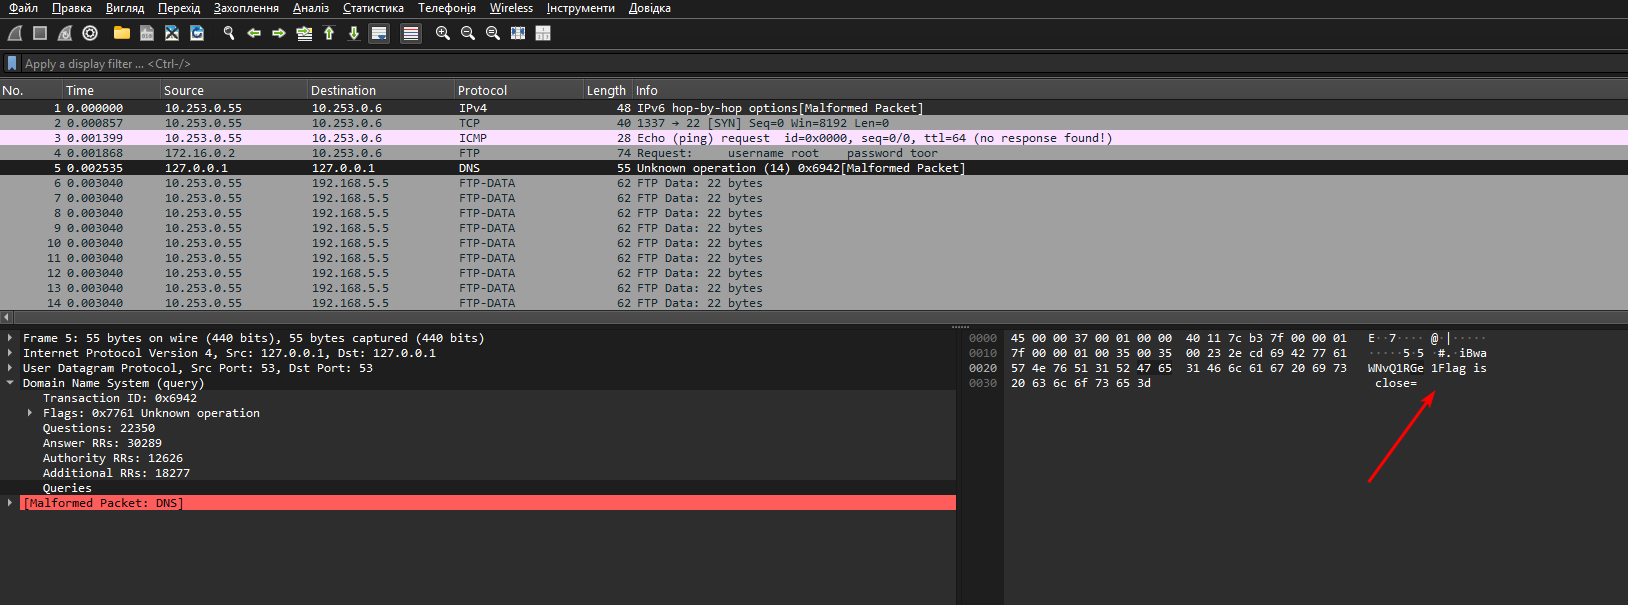Collapse the Domain Name System section
This screenshot has width=1628, height=605.
pyautogui.click(x=10, y=383)
